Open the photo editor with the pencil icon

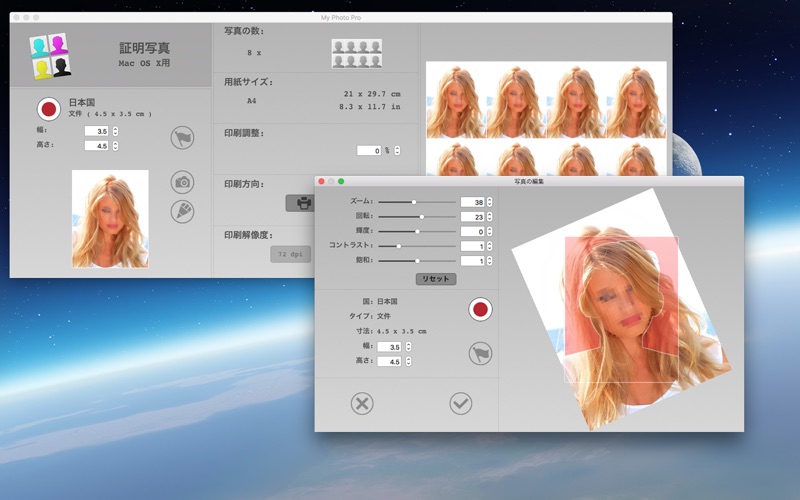(x=182, y=212)
